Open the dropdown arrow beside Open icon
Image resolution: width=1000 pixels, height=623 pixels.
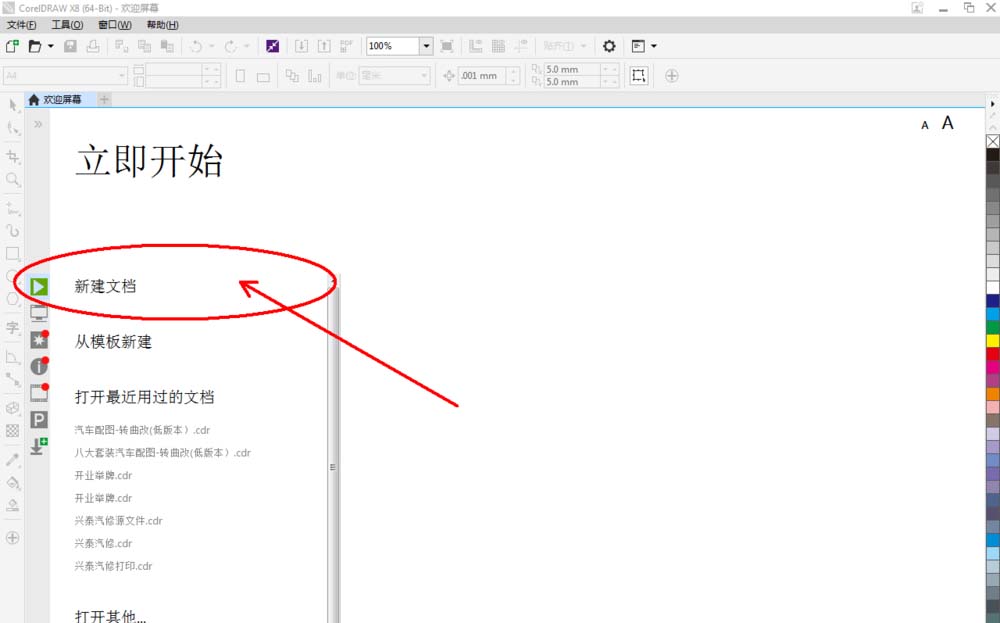pyautogui.click(x=51, y=46)
